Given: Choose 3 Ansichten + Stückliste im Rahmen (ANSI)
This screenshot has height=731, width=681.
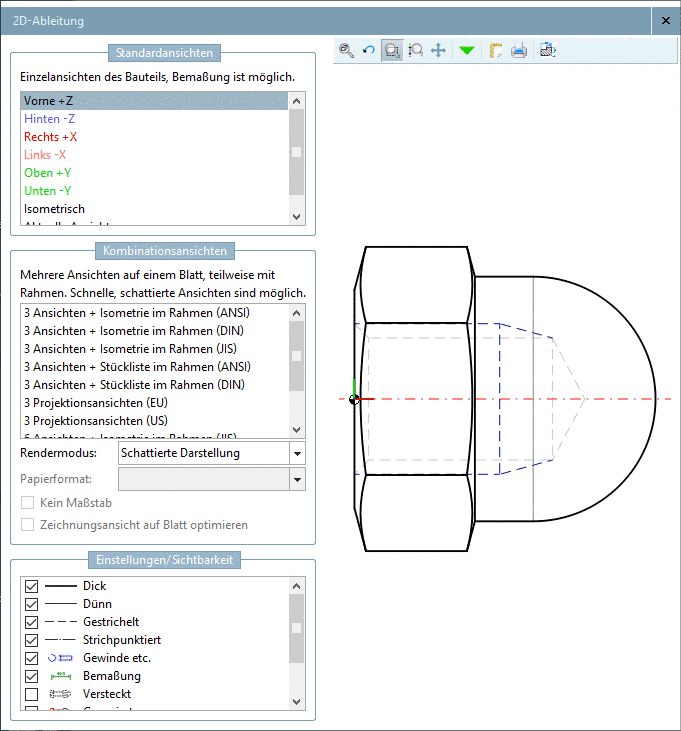Looking at the screenshot, I should [x=155, y=367].
